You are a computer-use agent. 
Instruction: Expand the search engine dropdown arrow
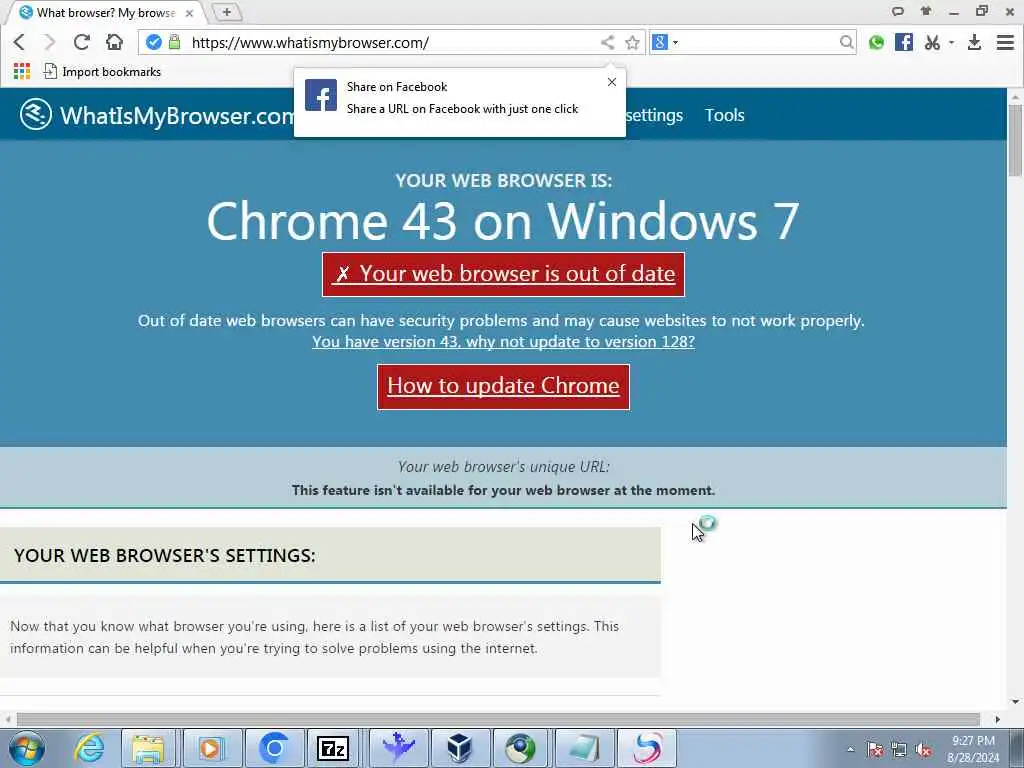(675, 42)
